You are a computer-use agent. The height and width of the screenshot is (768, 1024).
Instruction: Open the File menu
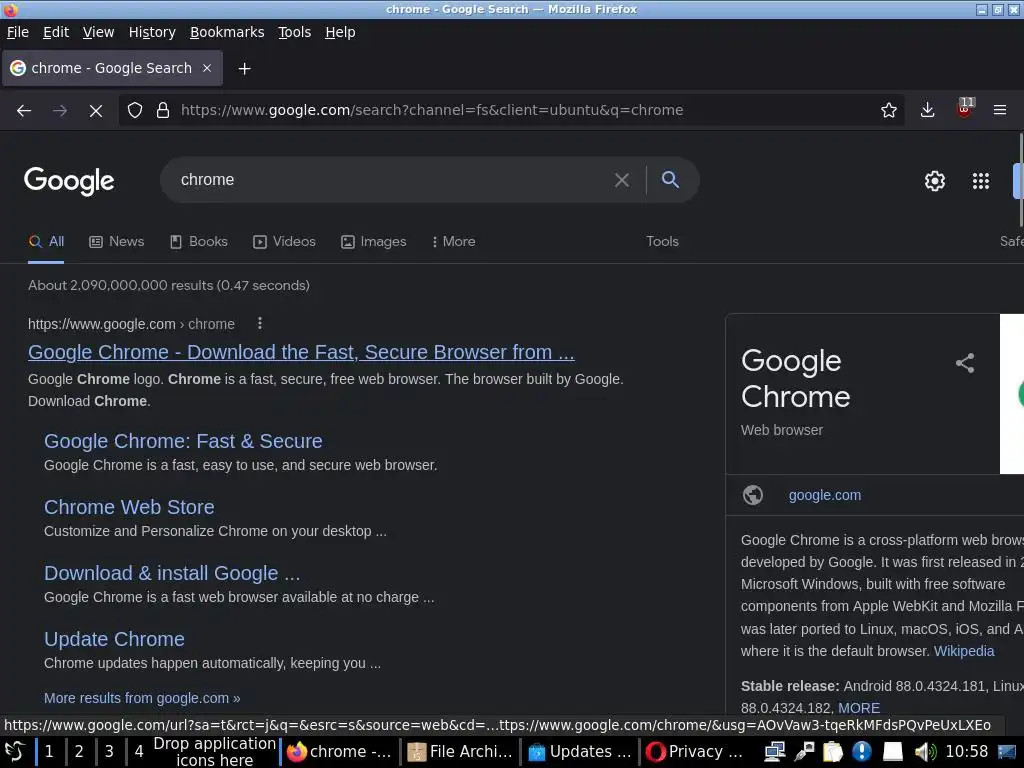pyautogui.click(x=18, y=32)
